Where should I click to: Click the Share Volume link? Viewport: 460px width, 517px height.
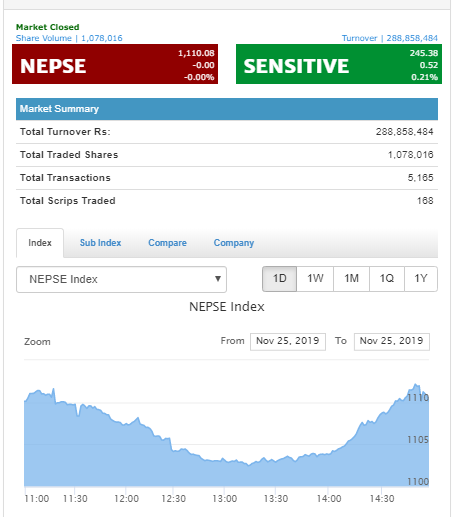pyautogui.click(x=69, y=38)
